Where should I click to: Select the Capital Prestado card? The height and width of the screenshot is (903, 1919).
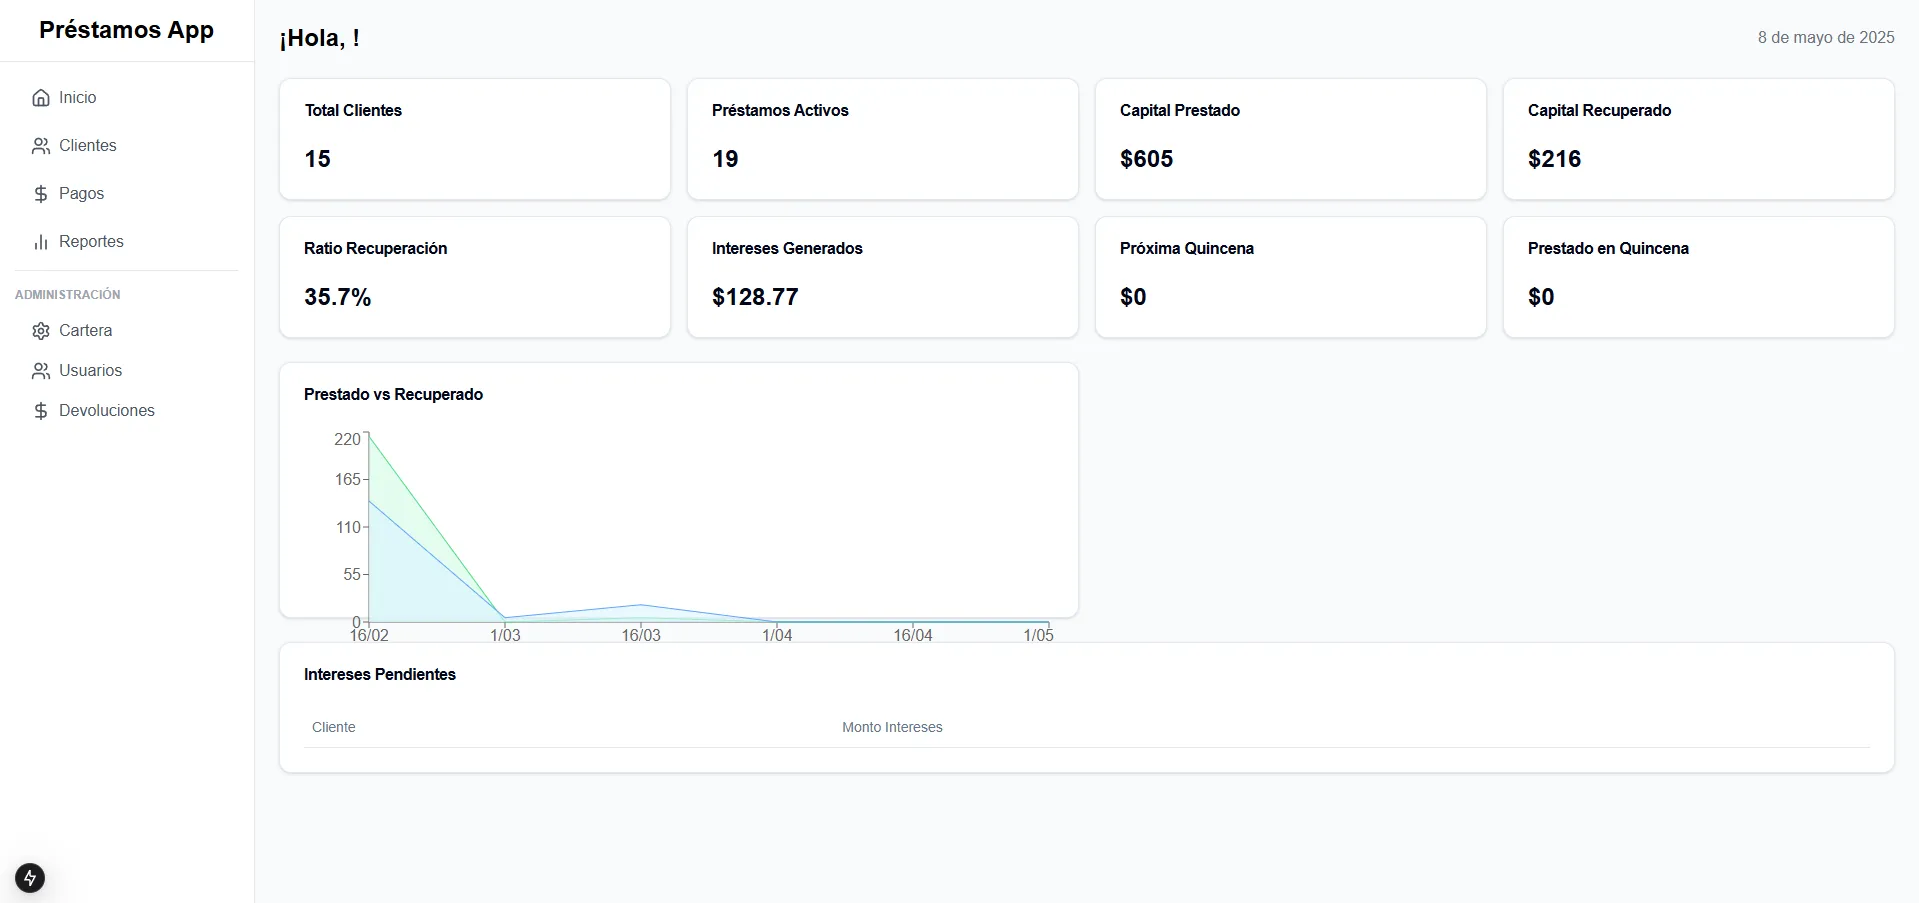pos(1290,138)
